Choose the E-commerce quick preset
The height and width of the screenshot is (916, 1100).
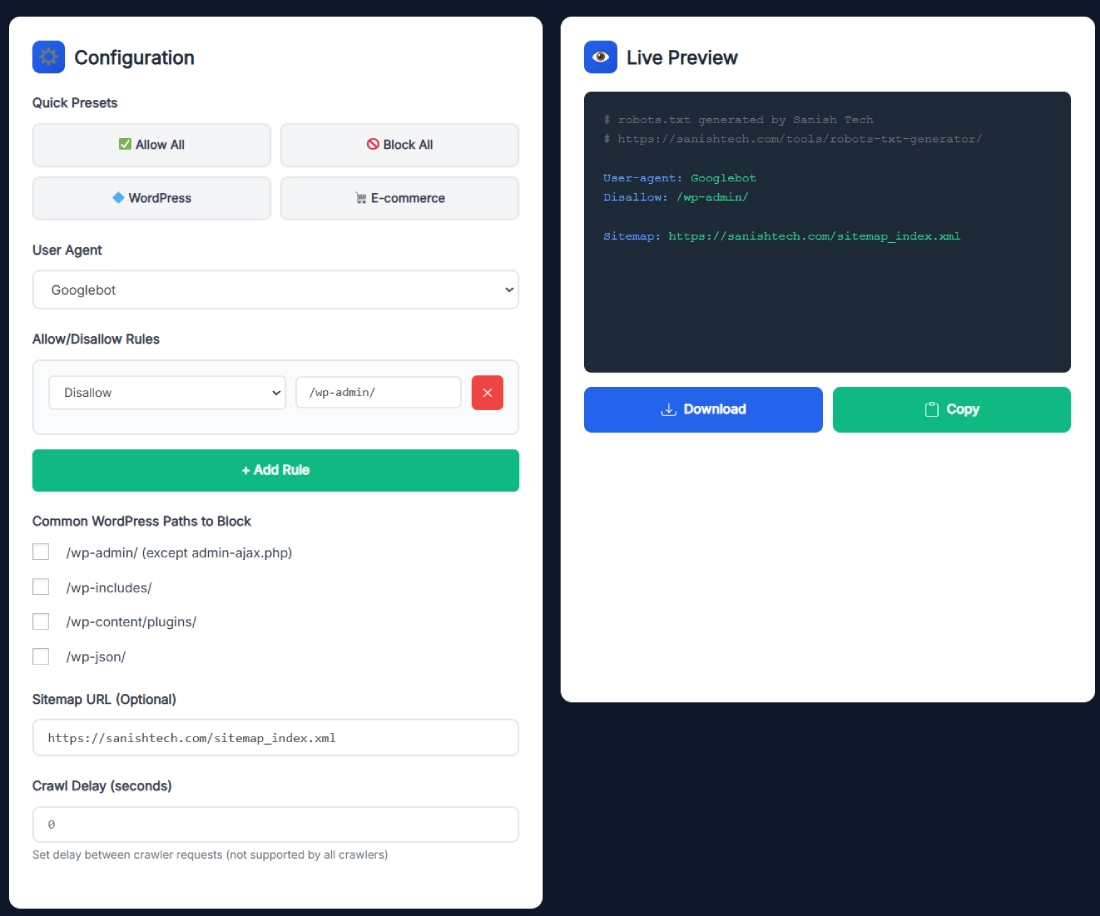[x=399, y=198]
